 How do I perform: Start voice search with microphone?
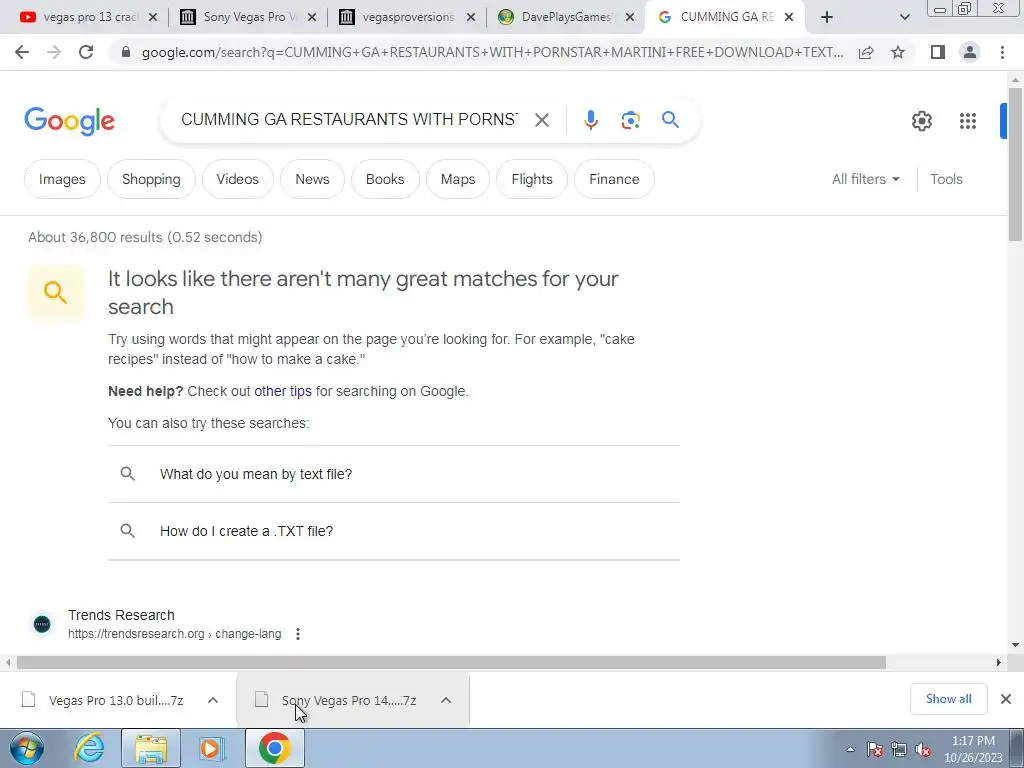[590, 120]
